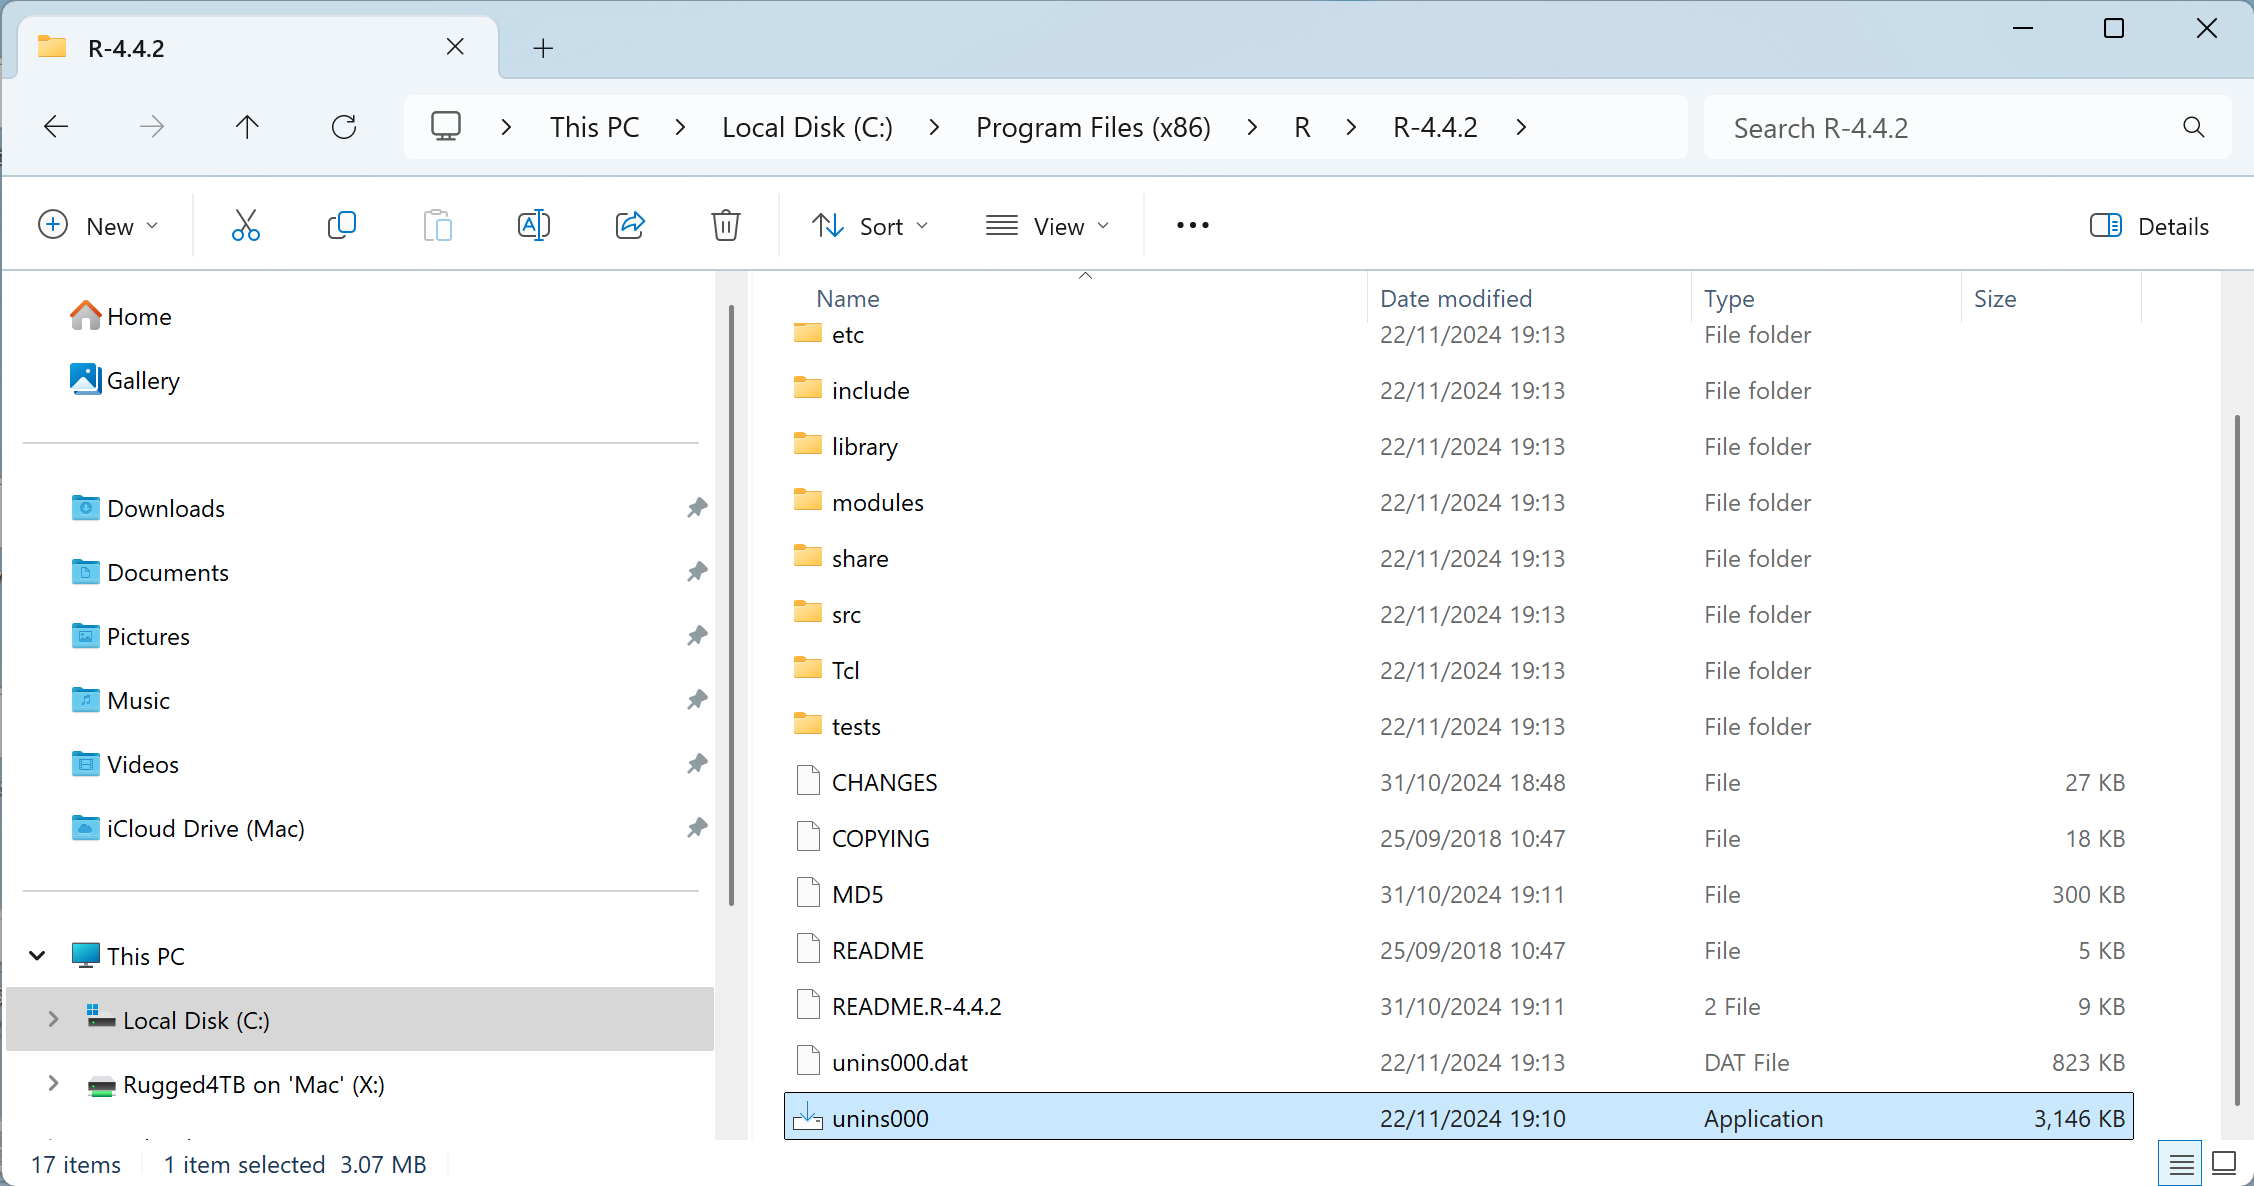Refresh the current folder view
Viewport: 2254px width, 1186px height.
[344, 127]
